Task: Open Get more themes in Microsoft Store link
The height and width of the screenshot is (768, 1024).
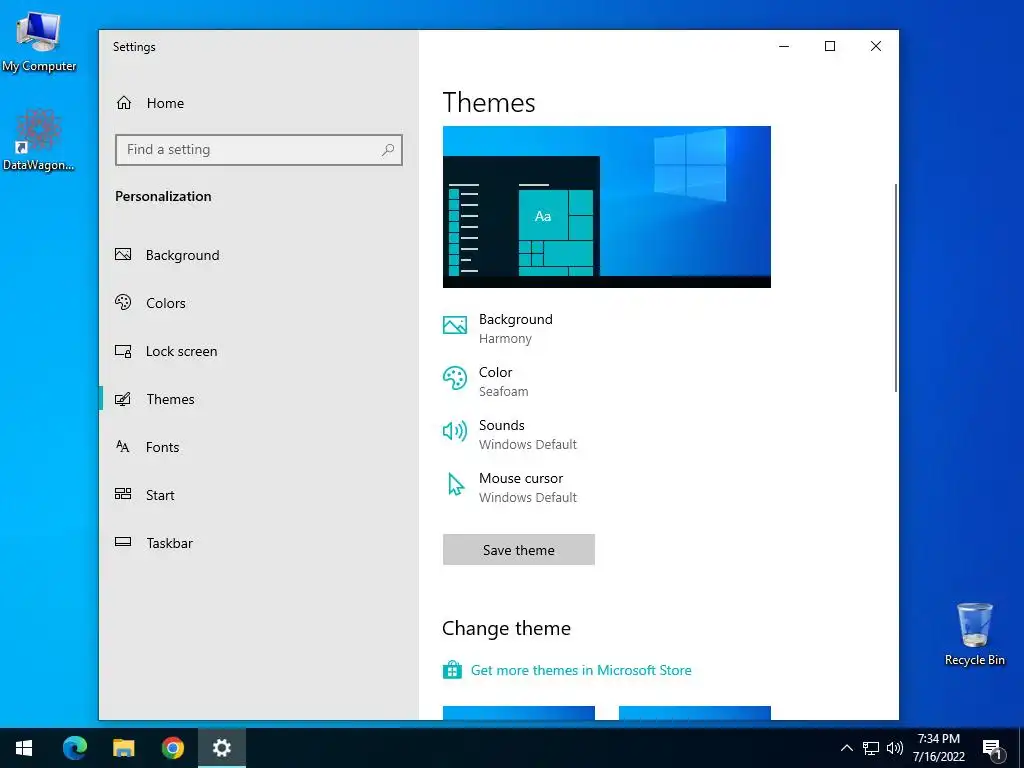Action: click(x=581, y=670)
